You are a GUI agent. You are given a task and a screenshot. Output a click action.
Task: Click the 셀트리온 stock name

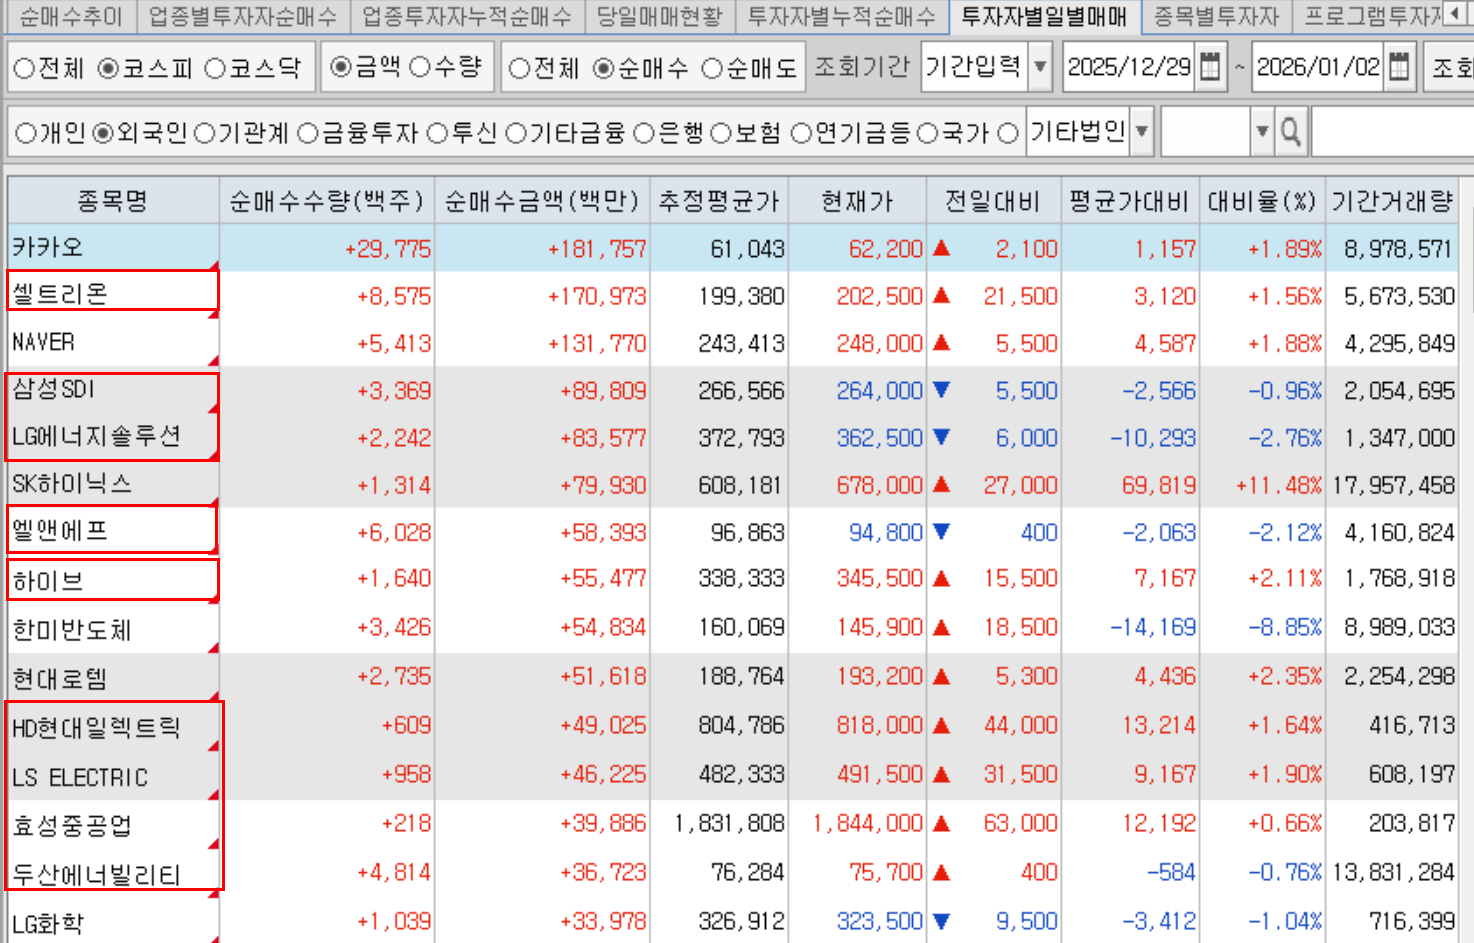click(60, 294)
